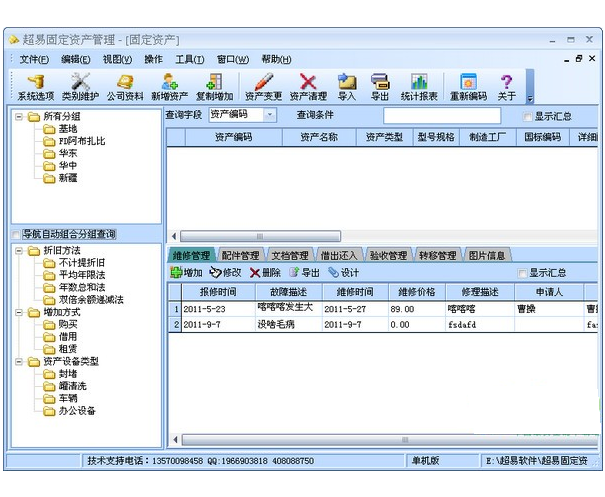Check 显示汇总 in the maintenance toolbar

pyautogui.click(x=522, y=272)
